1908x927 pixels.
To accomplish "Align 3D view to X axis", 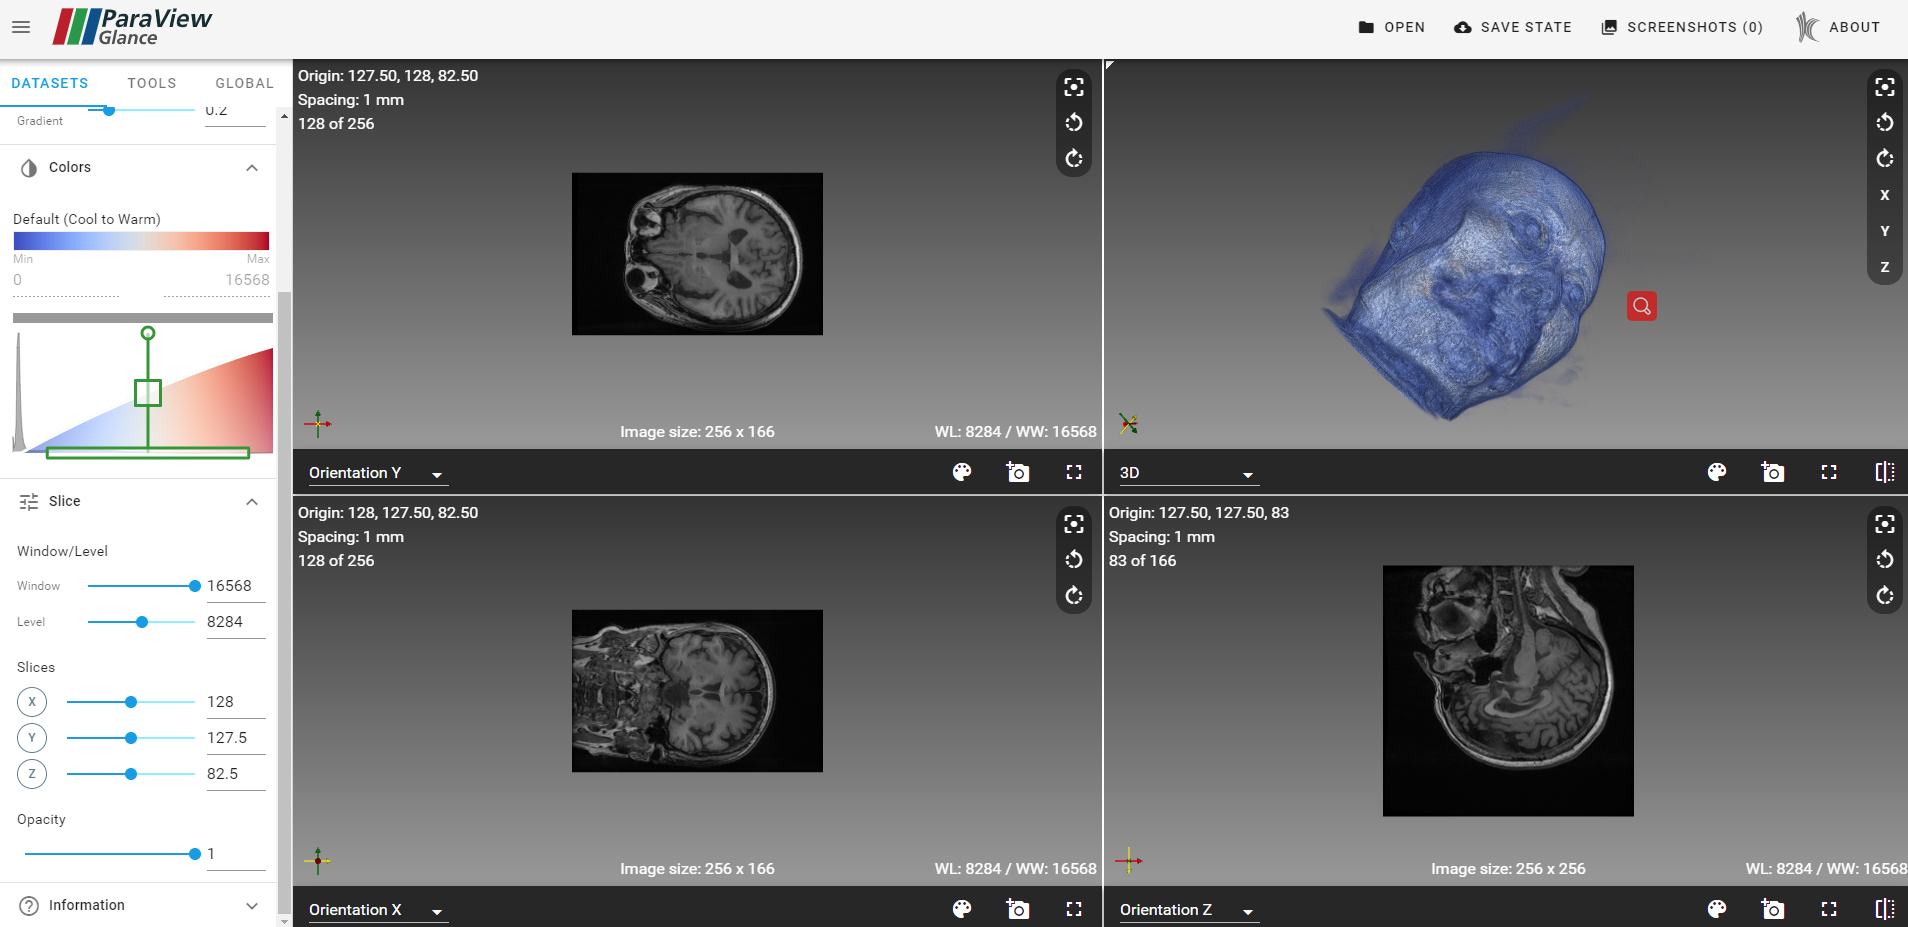I will [x=1885, y=195].
